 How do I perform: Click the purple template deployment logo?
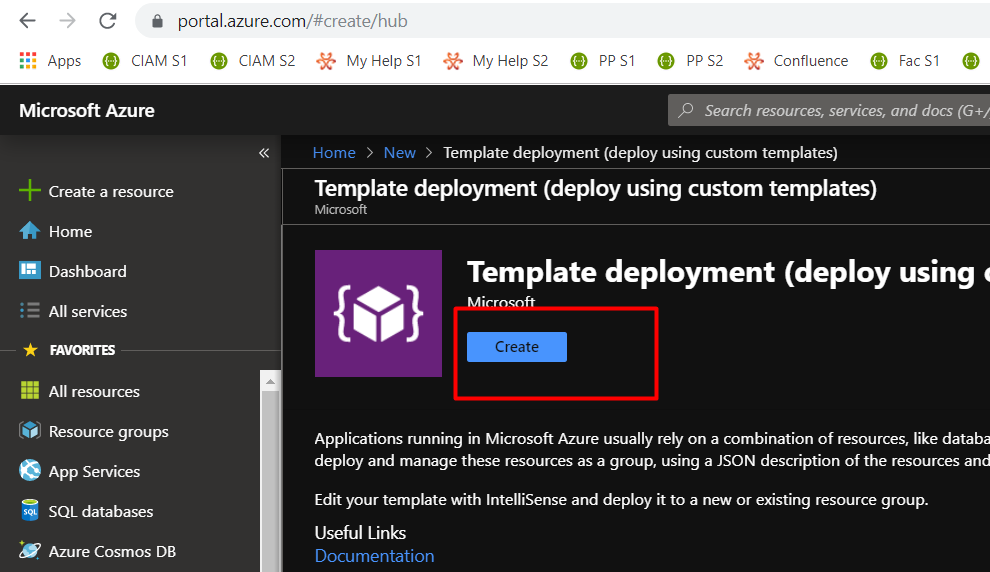click(378, 313)
